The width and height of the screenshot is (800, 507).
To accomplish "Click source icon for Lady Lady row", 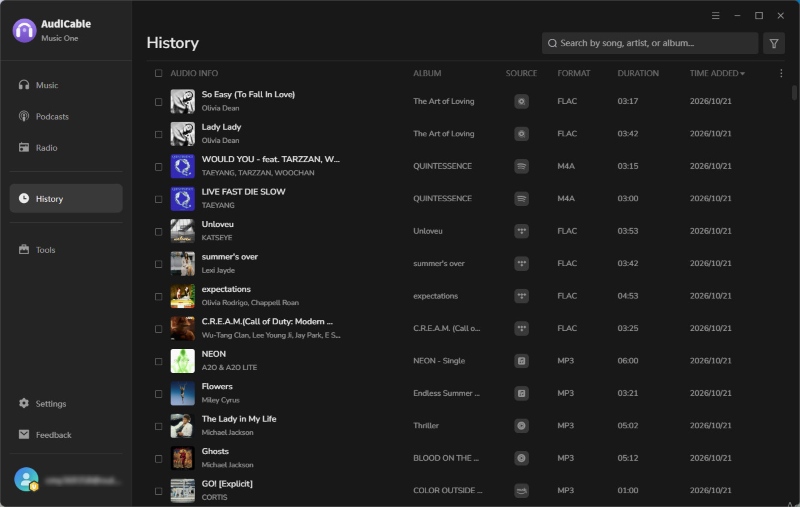I will pyautogui.click(x=521, y=134).
